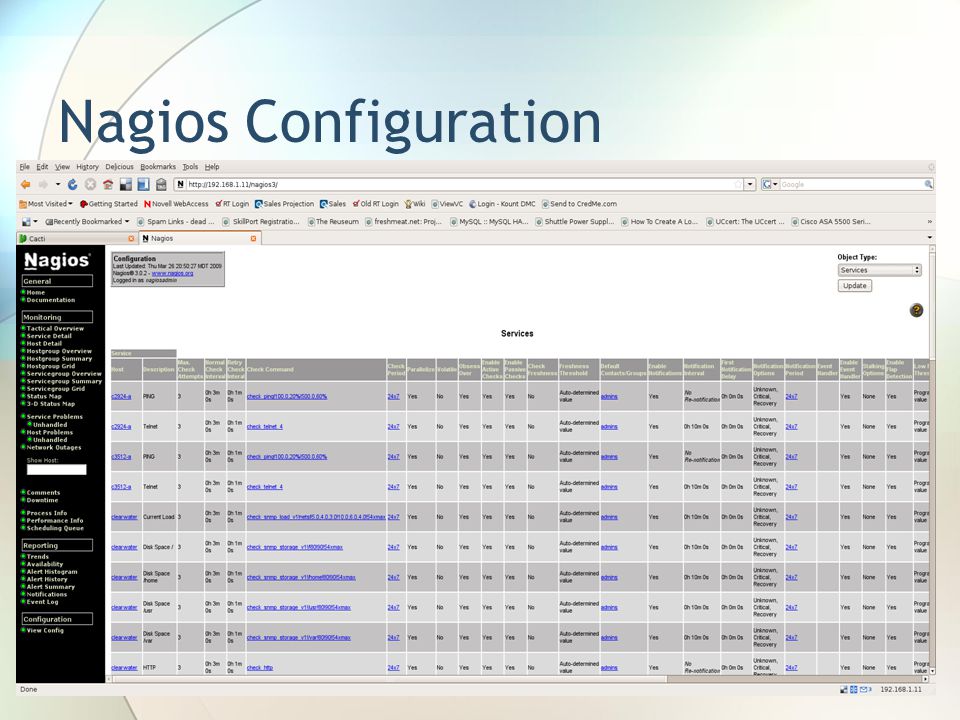This screenshot has height=720, width=960.
Task: Open the Bookmarks menu
Action: point(158,167)
